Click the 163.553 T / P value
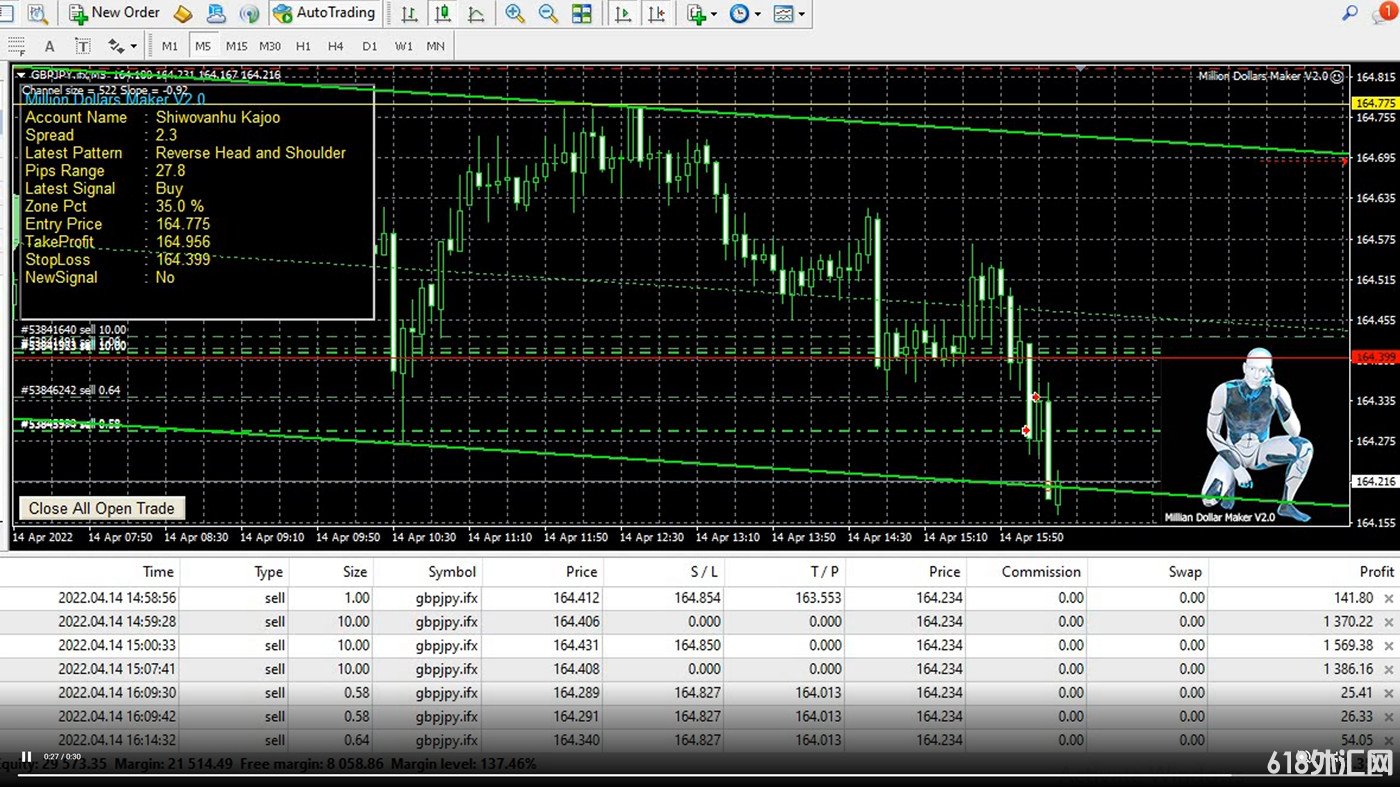Viewport: 1400px width, 787px height. pos(818,598)
